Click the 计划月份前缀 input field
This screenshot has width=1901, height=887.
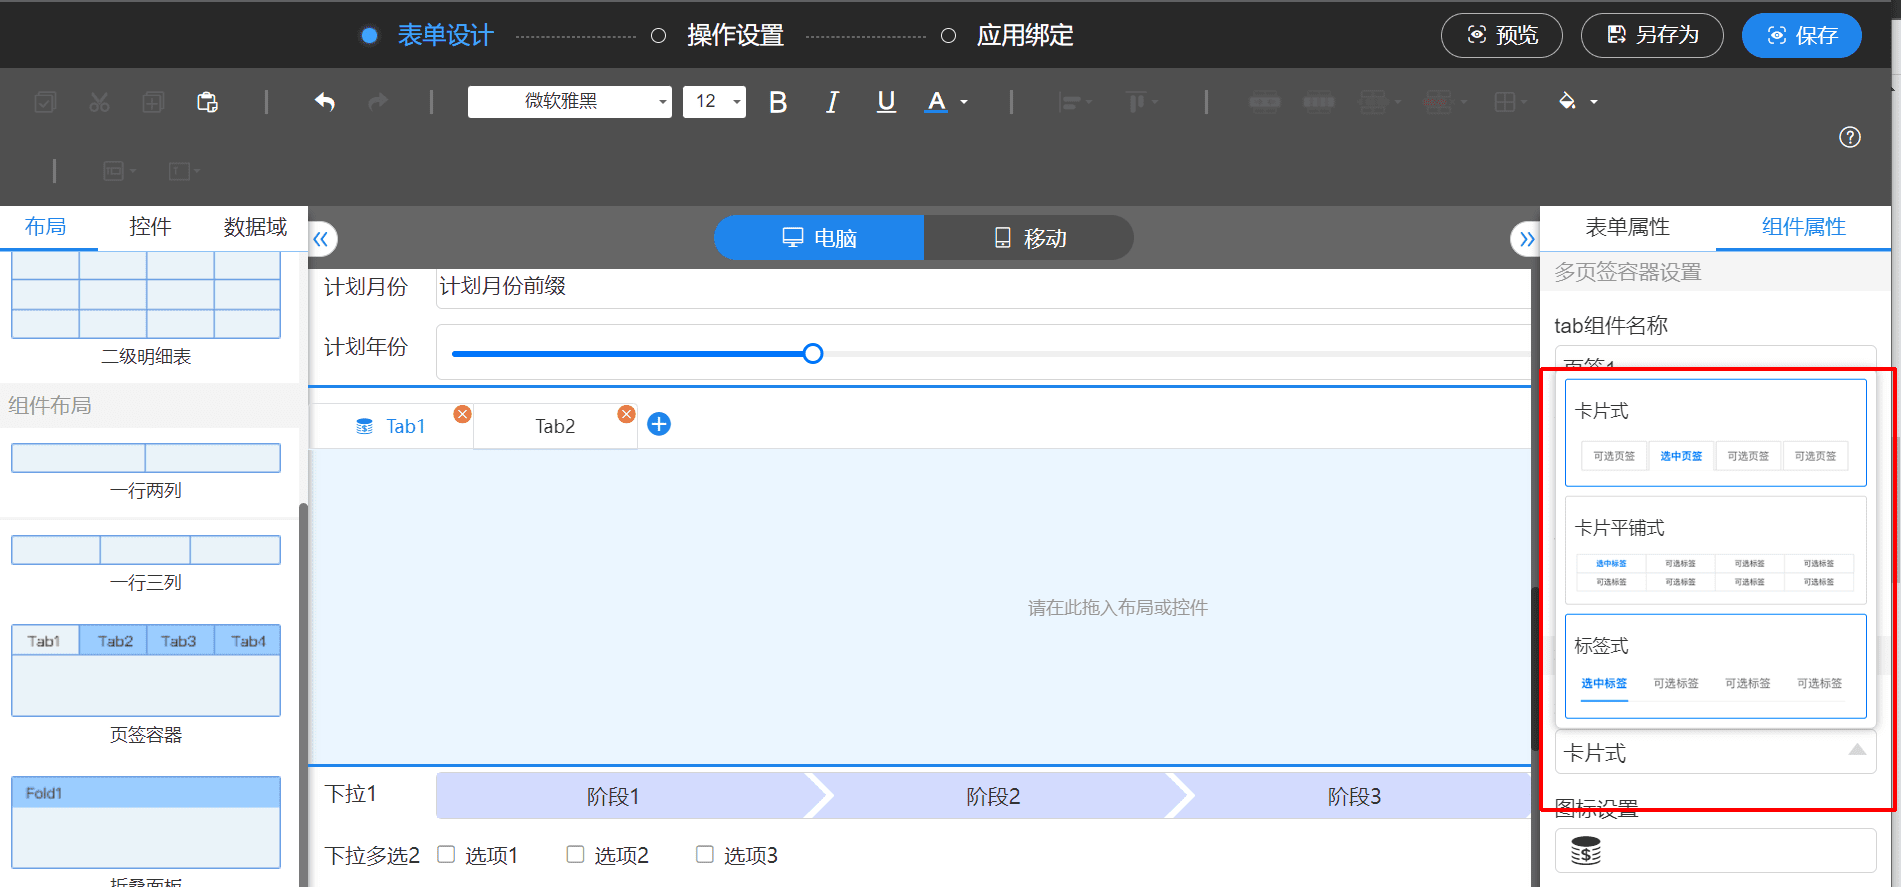pyautogui.click(x=983, y=287)
